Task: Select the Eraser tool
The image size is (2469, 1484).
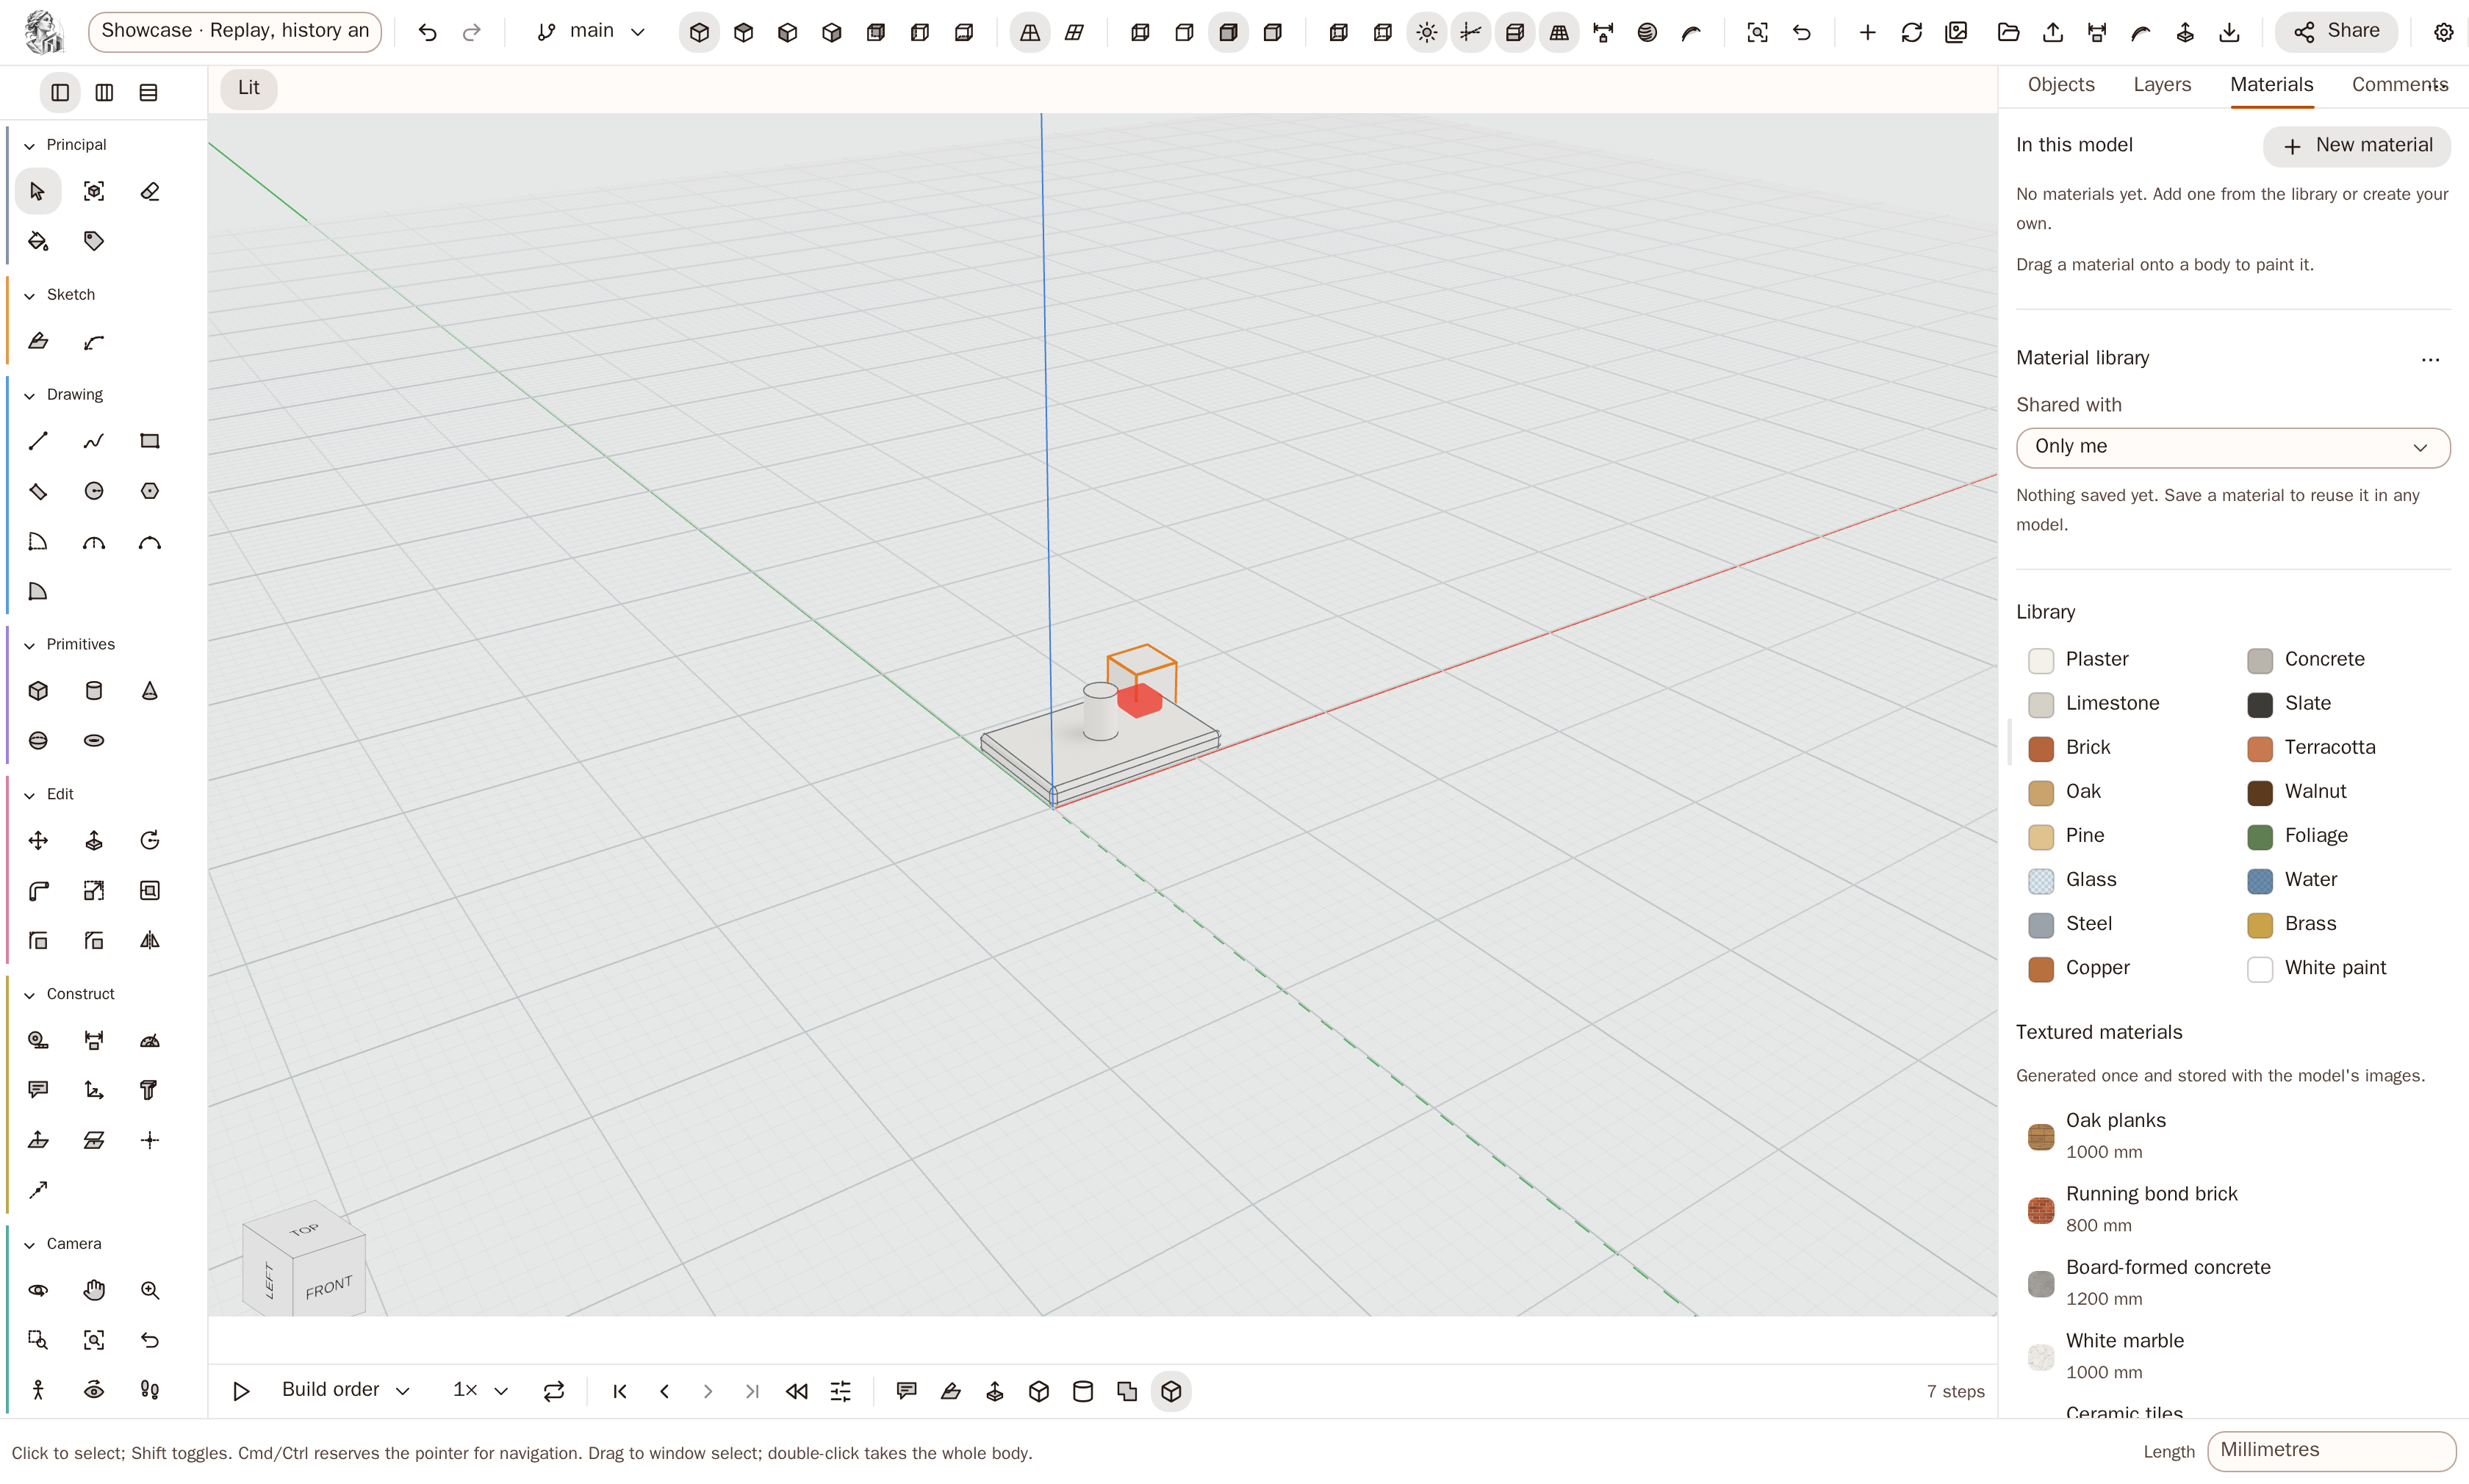Action: (x=150, y=191)
